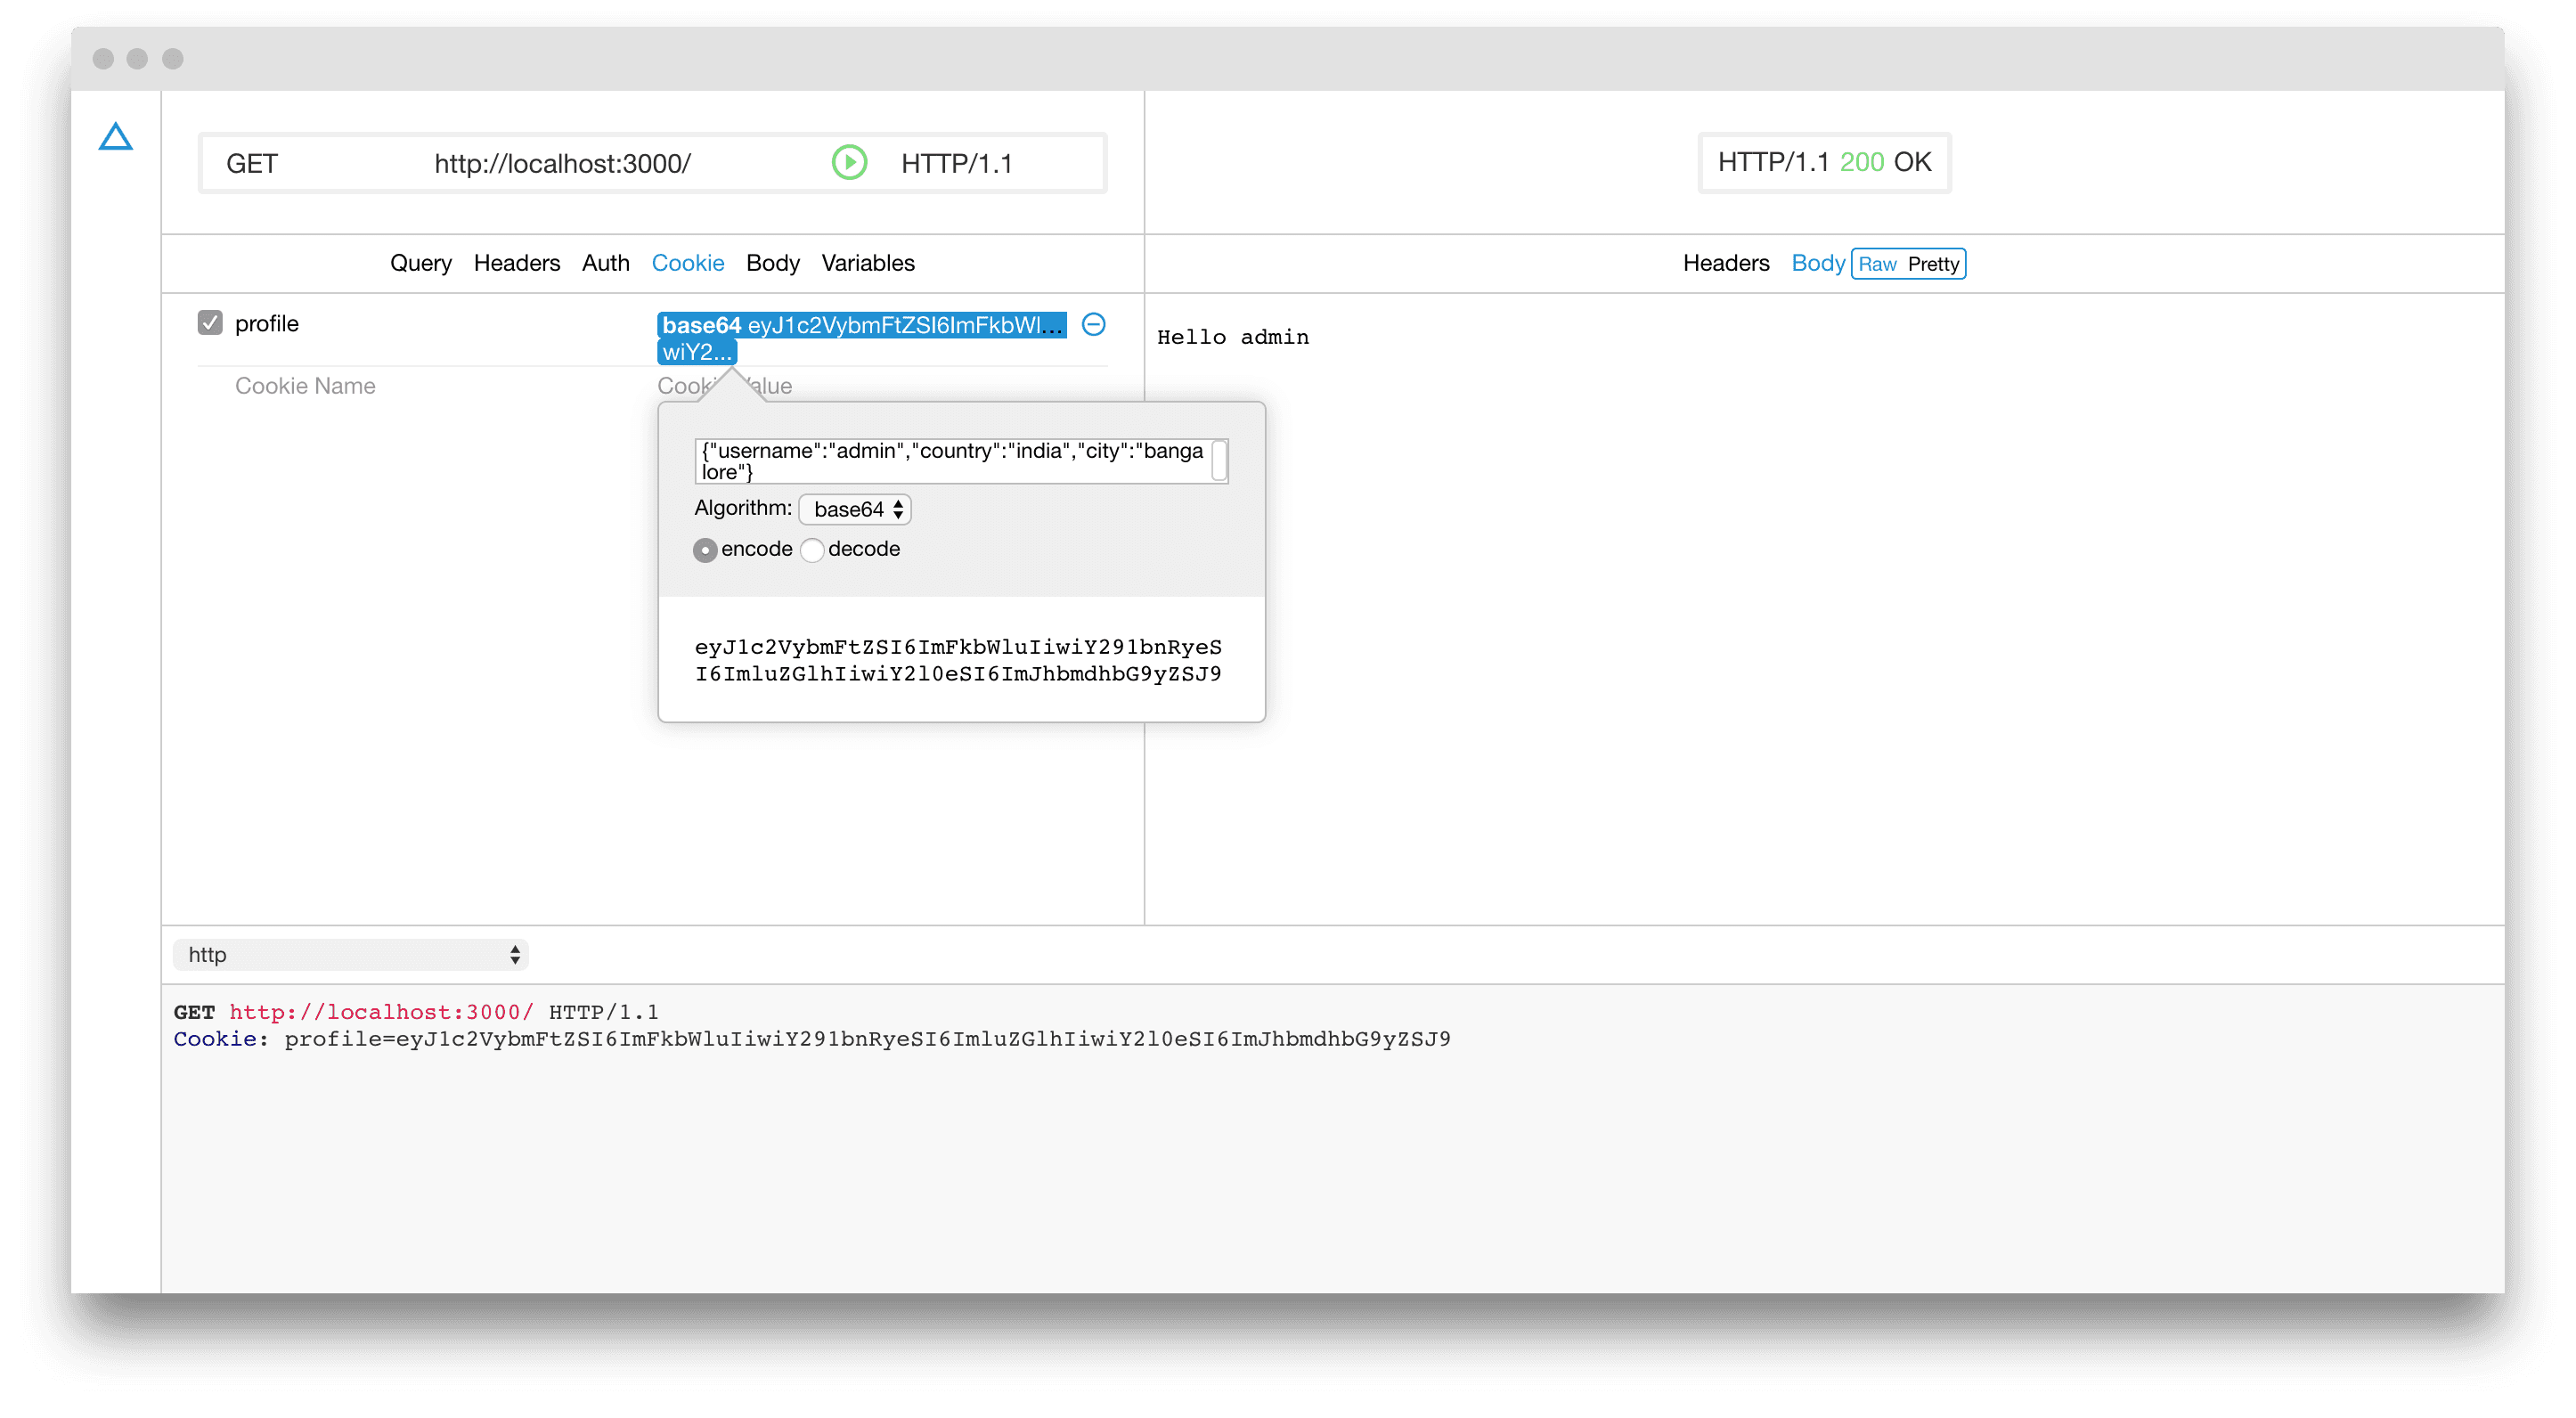
Task: Select the decode radio button
Action: [x=812, y=550]
